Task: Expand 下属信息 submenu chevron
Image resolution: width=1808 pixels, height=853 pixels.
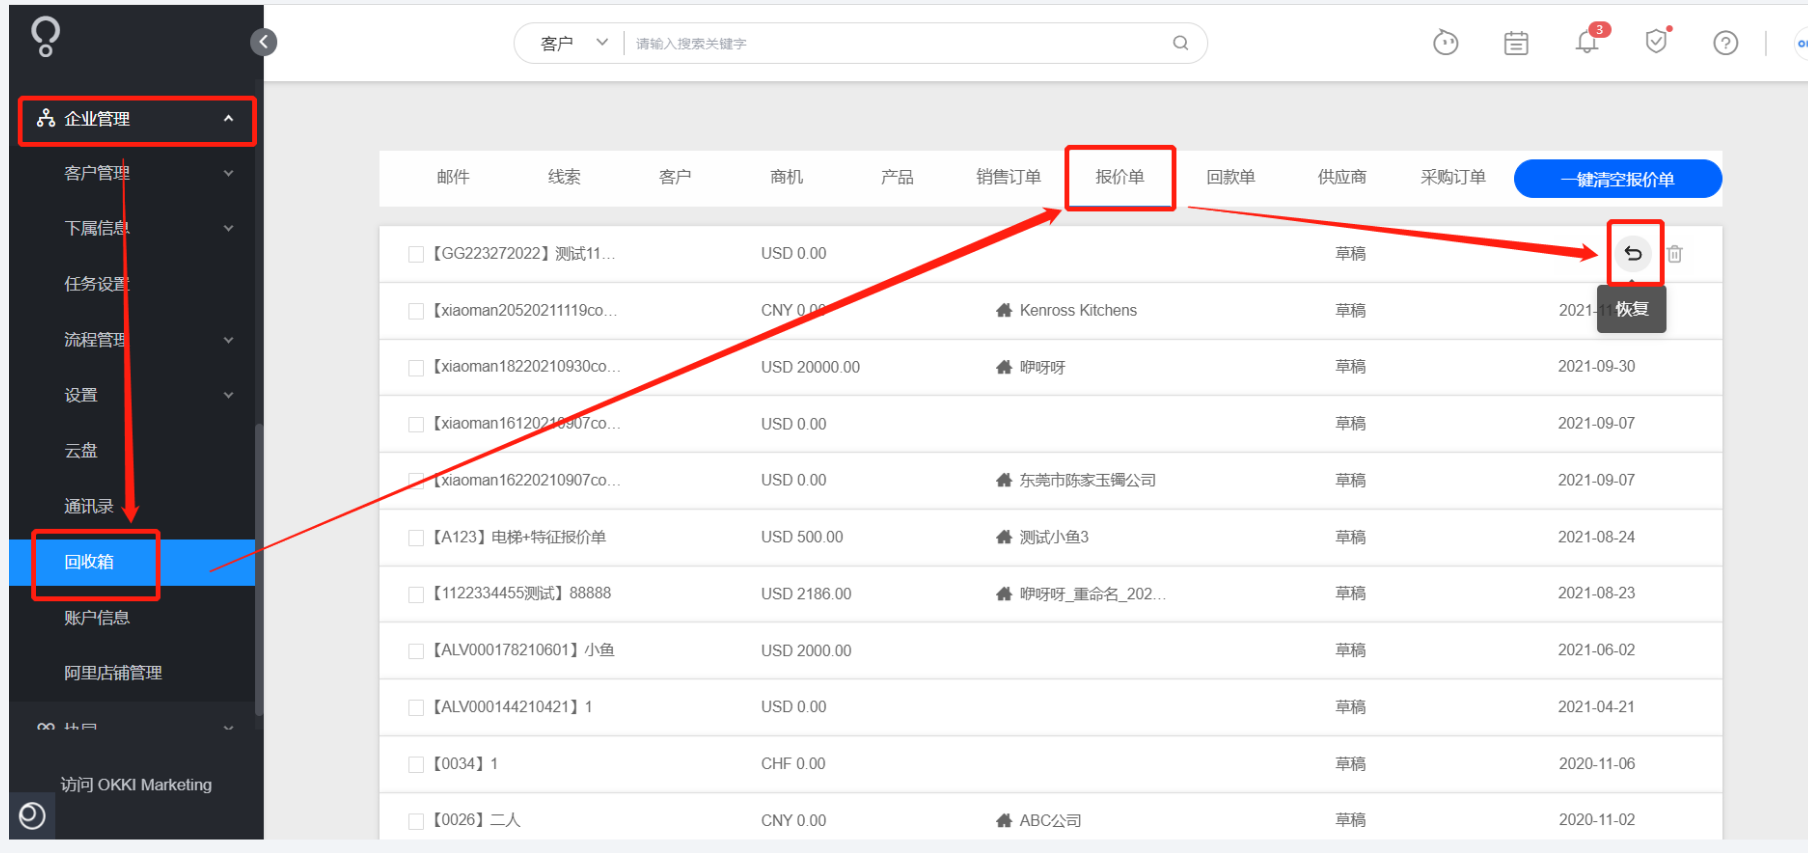Action: (x=228, y=228)
